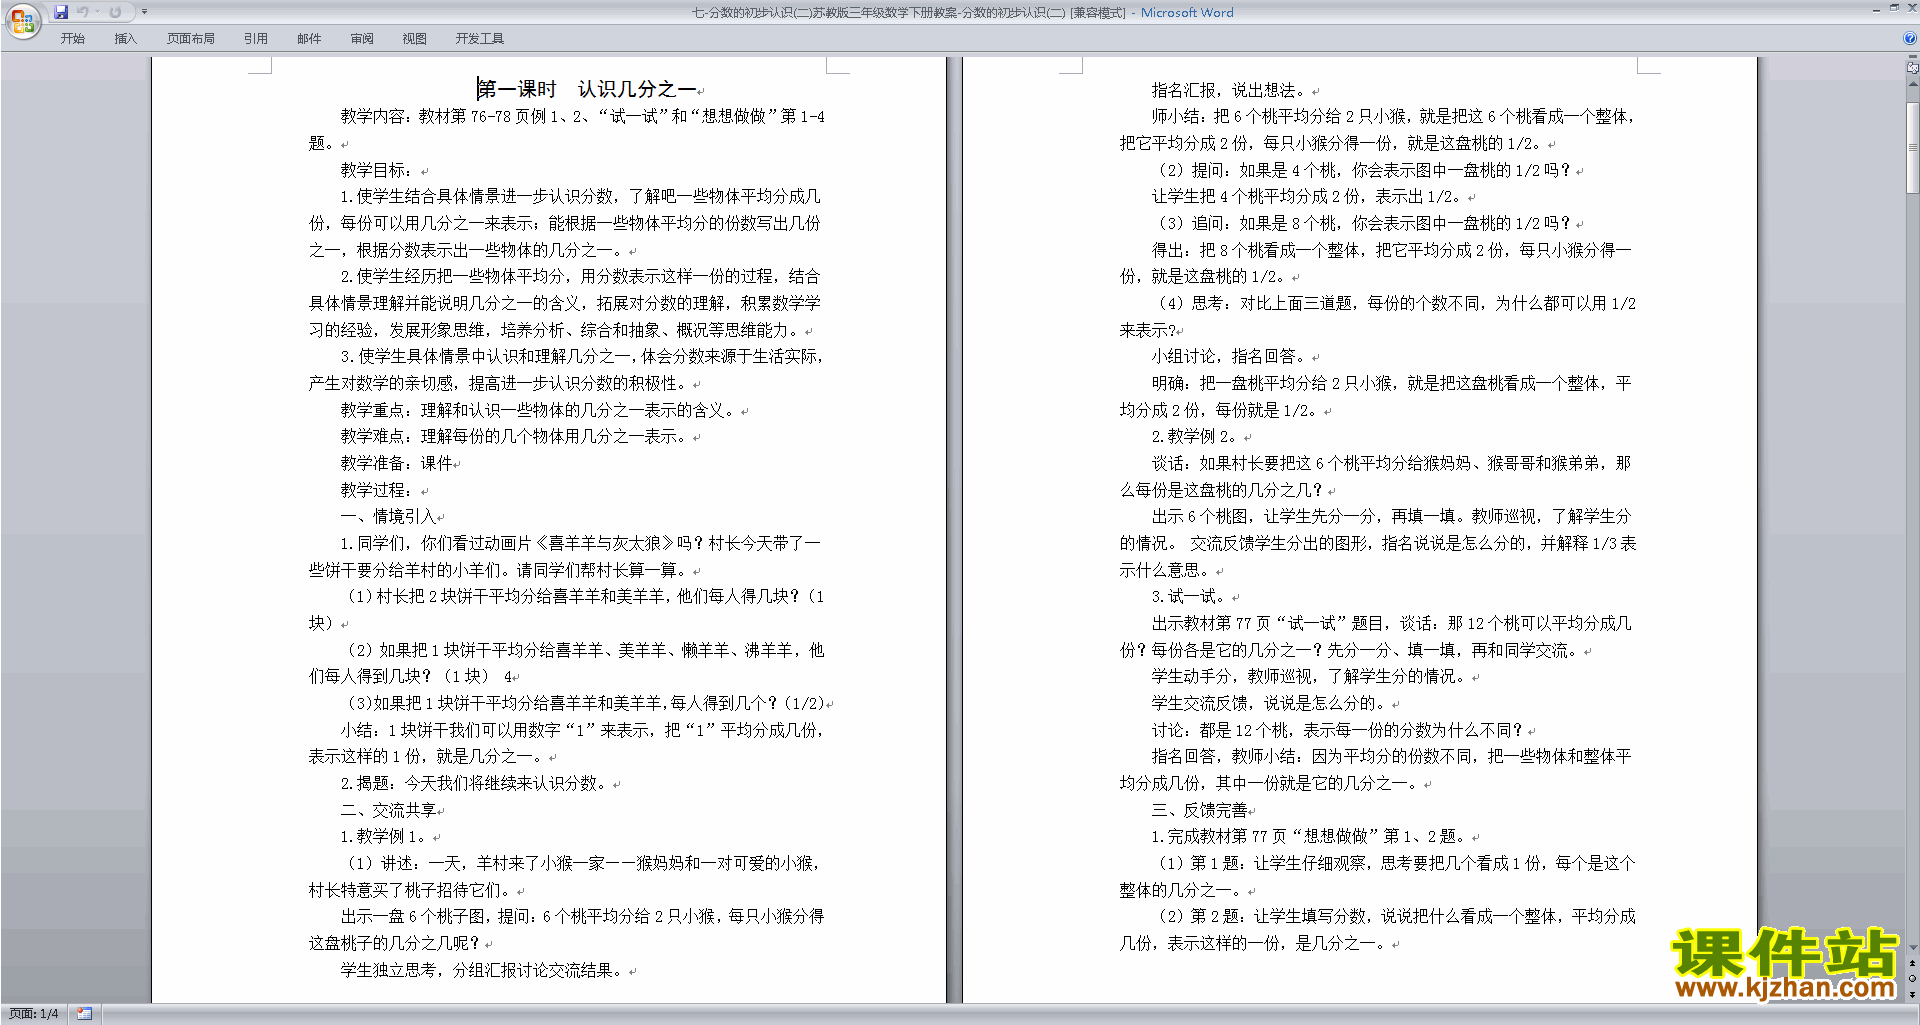
Task: Switch to the 引用 tab
Action: coord(256,39)
